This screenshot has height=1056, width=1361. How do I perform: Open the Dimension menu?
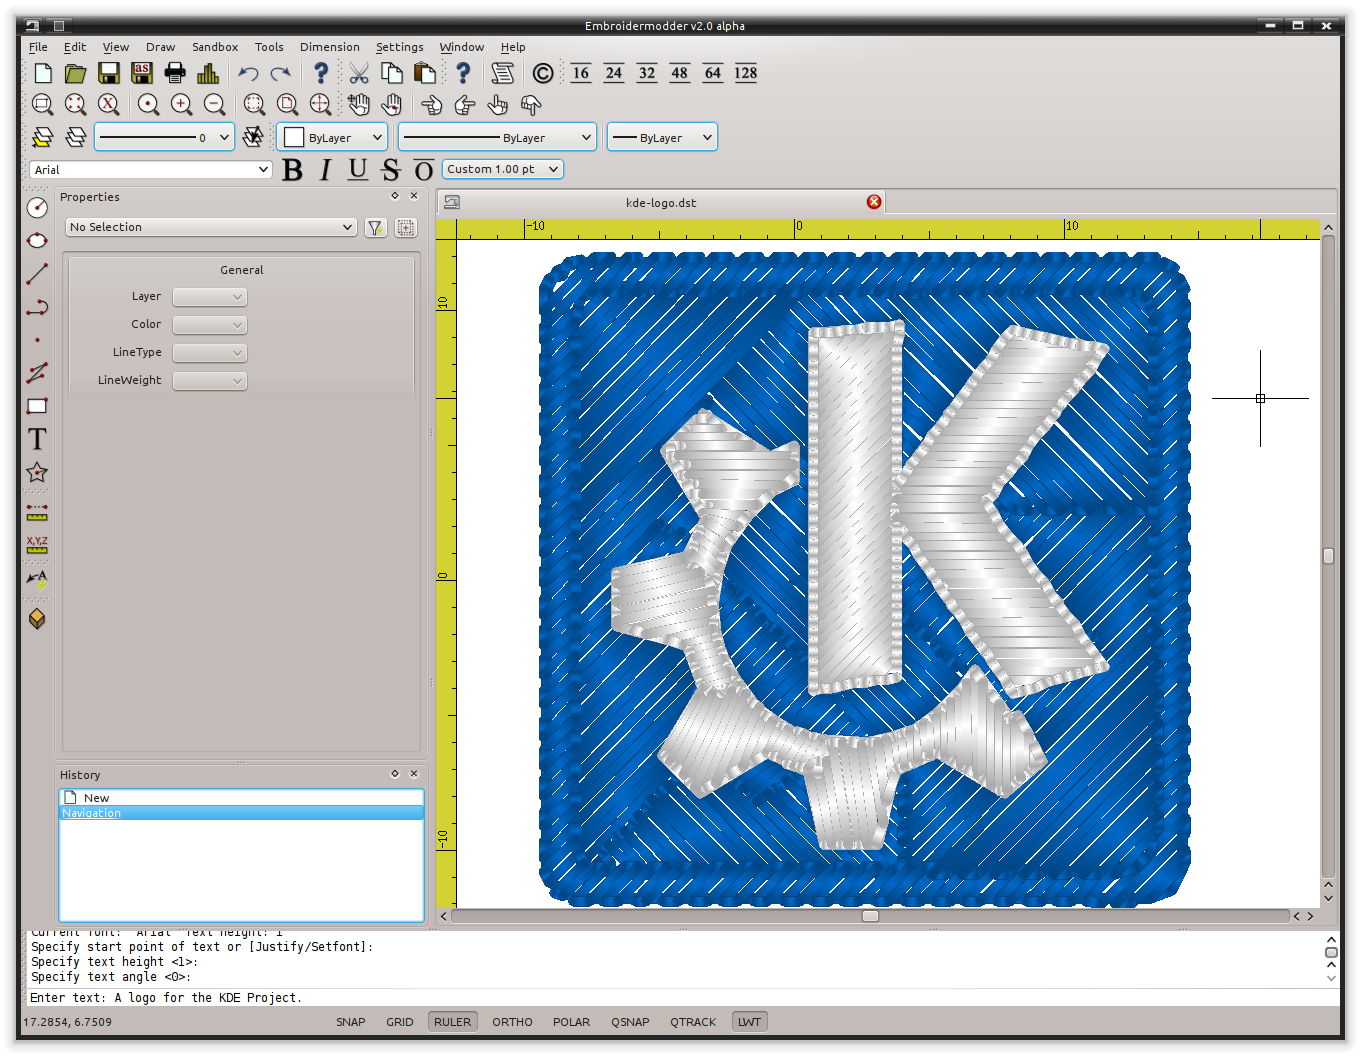point(329,47)
